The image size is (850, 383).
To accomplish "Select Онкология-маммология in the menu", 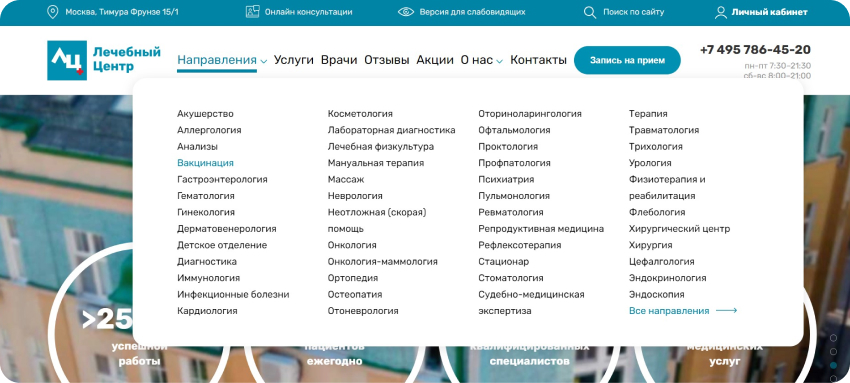I will (382, 262).
